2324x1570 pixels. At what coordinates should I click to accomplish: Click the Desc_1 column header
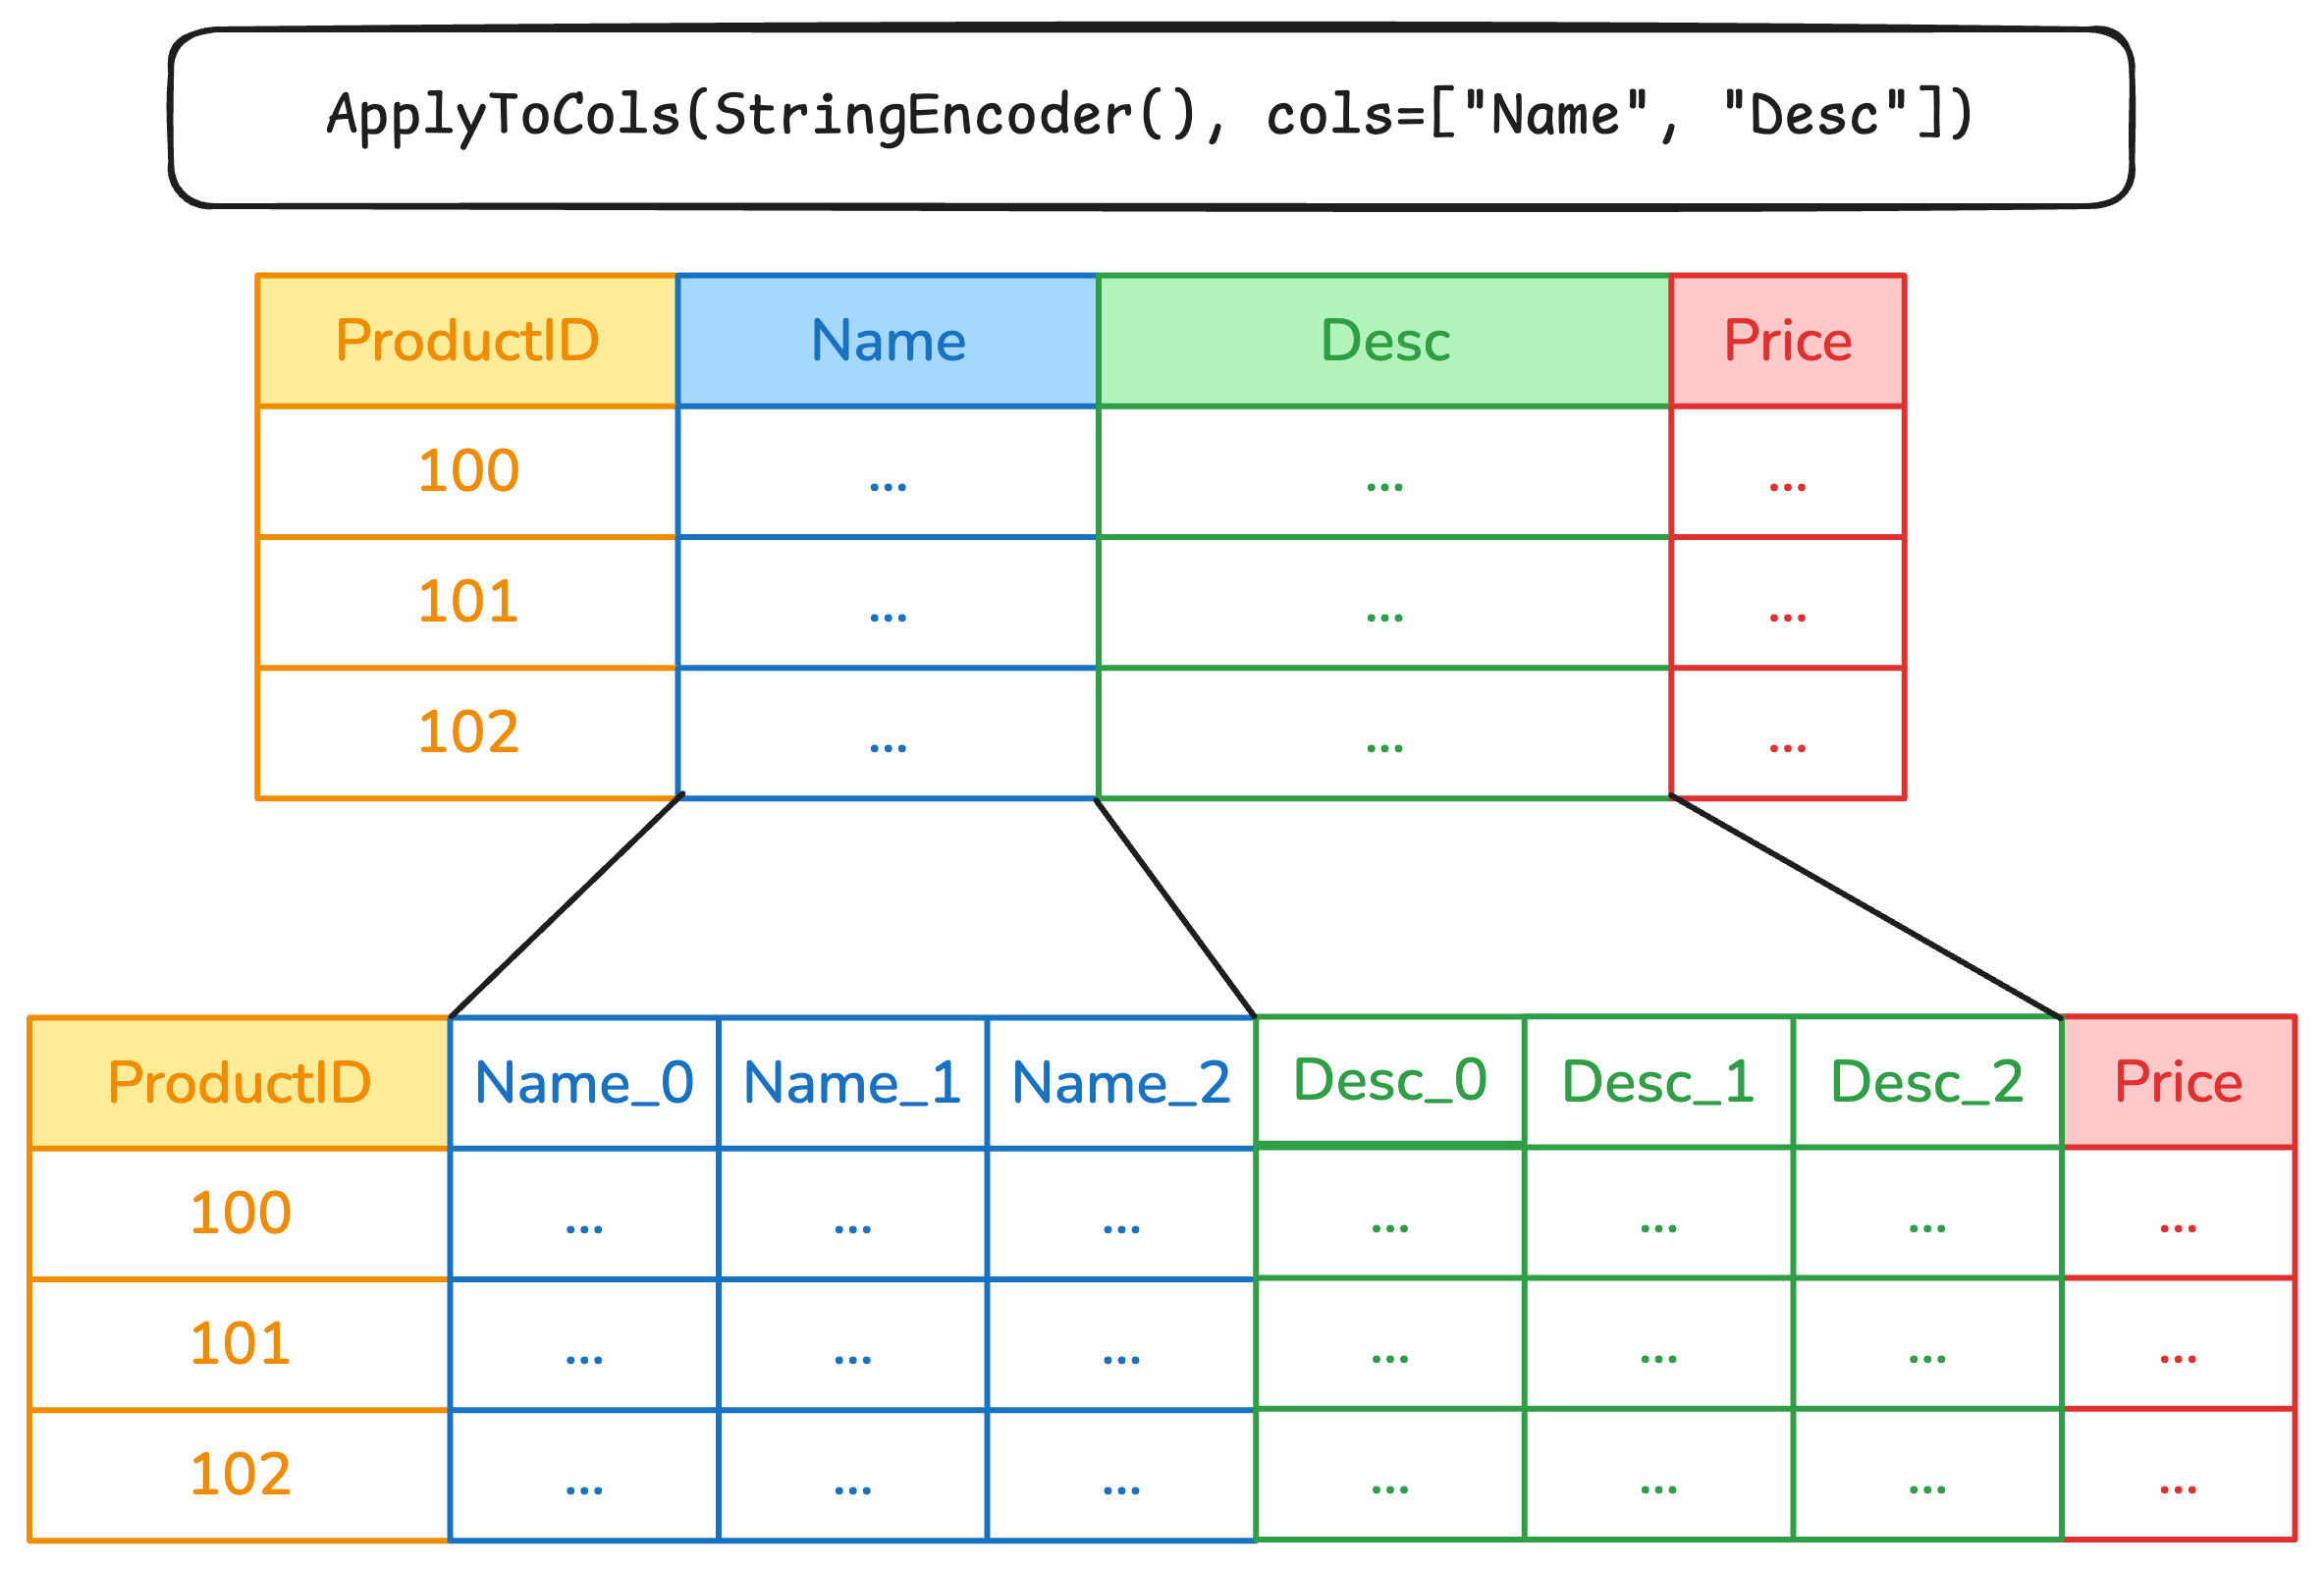(x=1658, y=1083)
